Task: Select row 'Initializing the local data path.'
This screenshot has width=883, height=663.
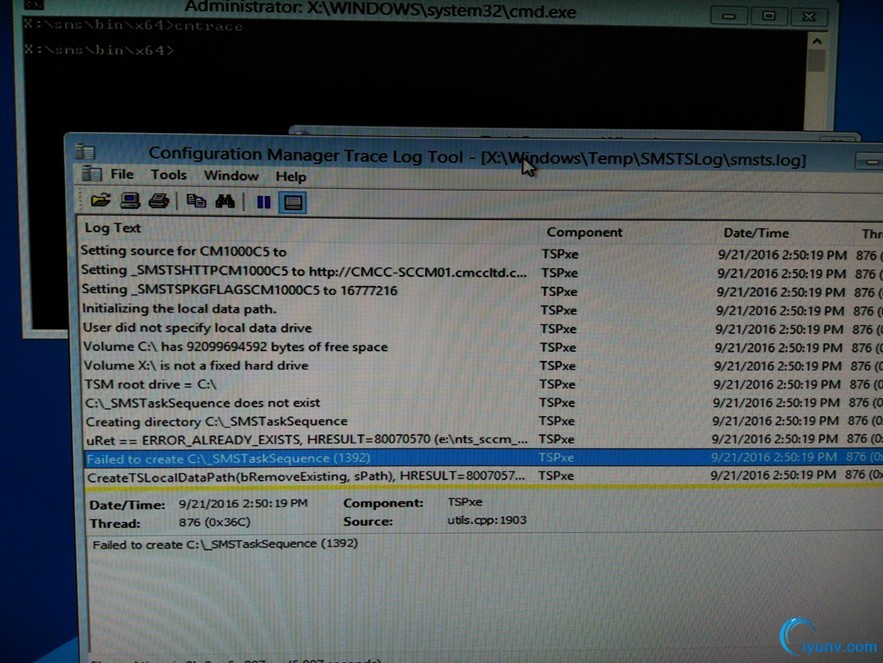Action: 480,309
